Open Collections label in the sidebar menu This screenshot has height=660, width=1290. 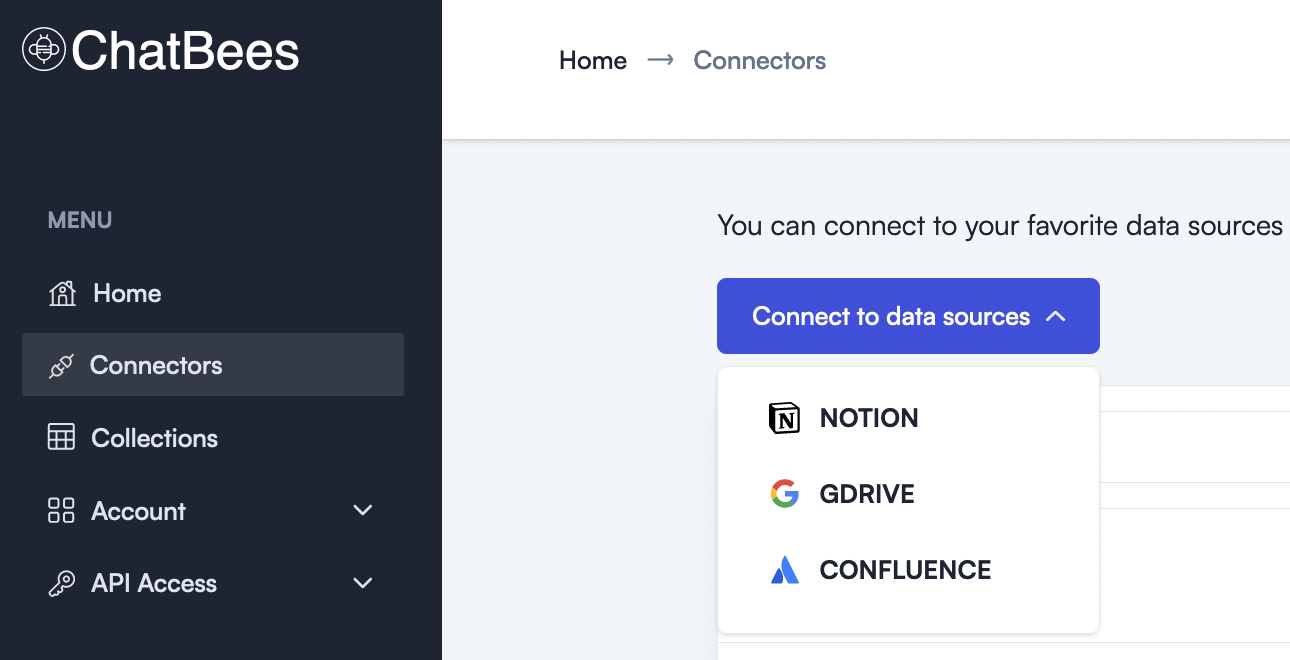click(154, 438)
